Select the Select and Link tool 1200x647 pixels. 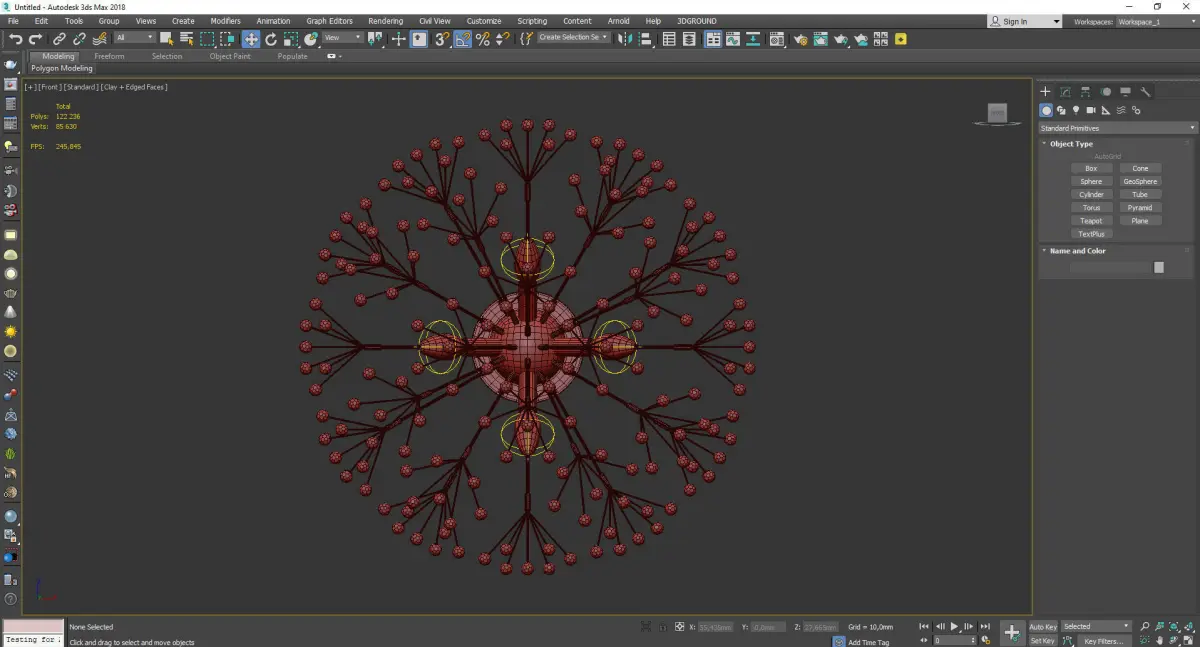[x=59, y=39]
